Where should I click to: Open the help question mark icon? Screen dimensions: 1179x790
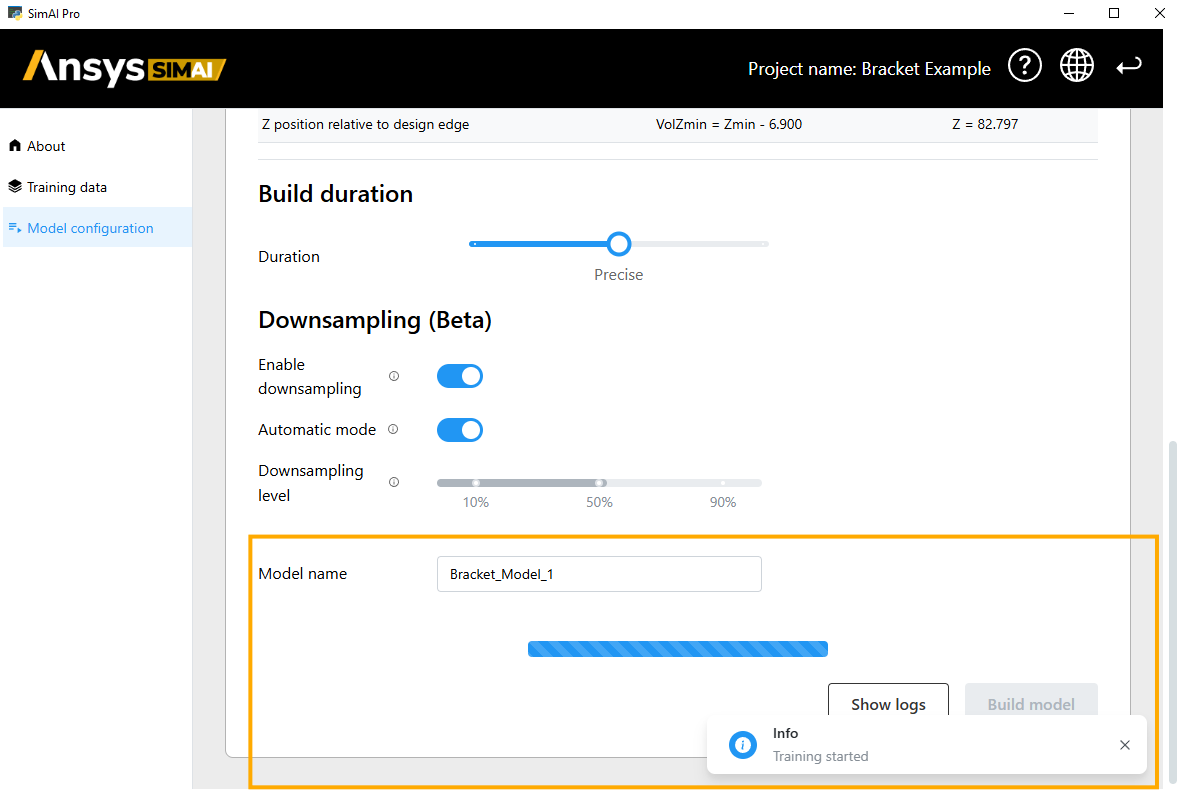(x=1024, y=66)
